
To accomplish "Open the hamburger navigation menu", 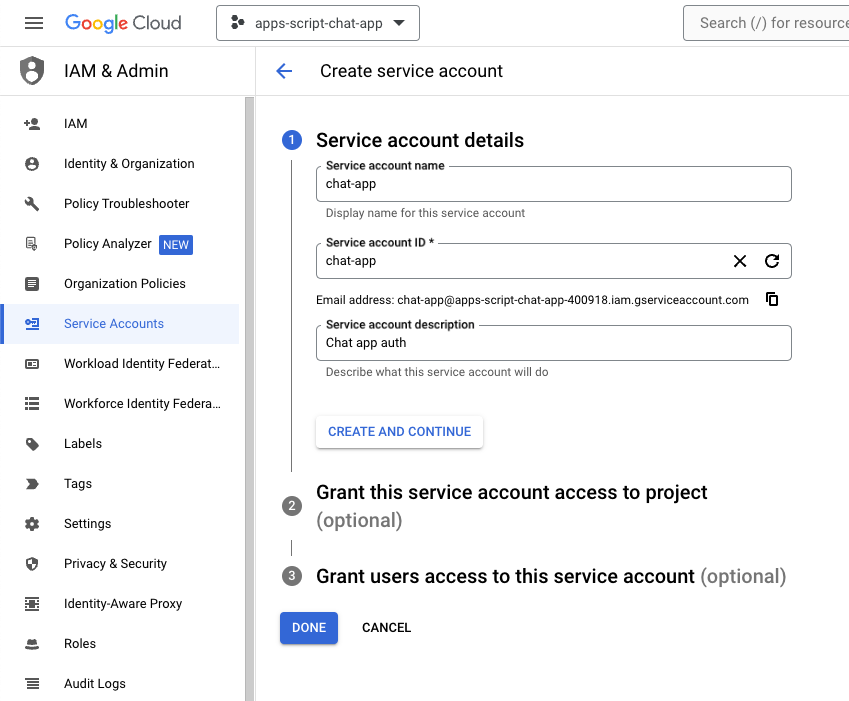I will pyautogui.click(x=34, y=23).
